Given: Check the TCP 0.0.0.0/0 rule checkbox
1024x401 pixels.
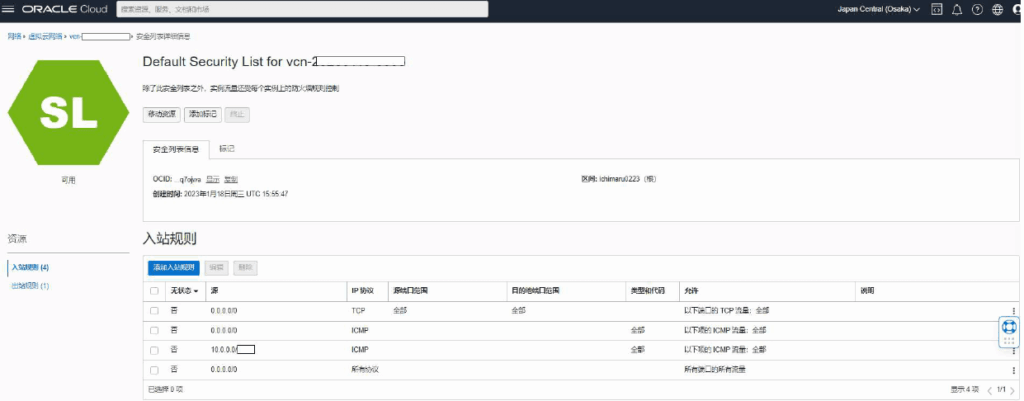Looking at the screenshot, I should tap(154, 311).
